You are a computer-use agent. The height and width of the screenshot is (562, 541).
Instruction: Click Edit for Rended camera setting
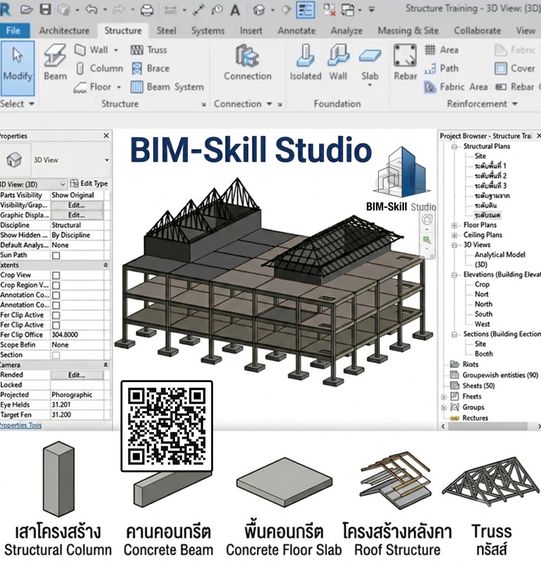(77, 375)
